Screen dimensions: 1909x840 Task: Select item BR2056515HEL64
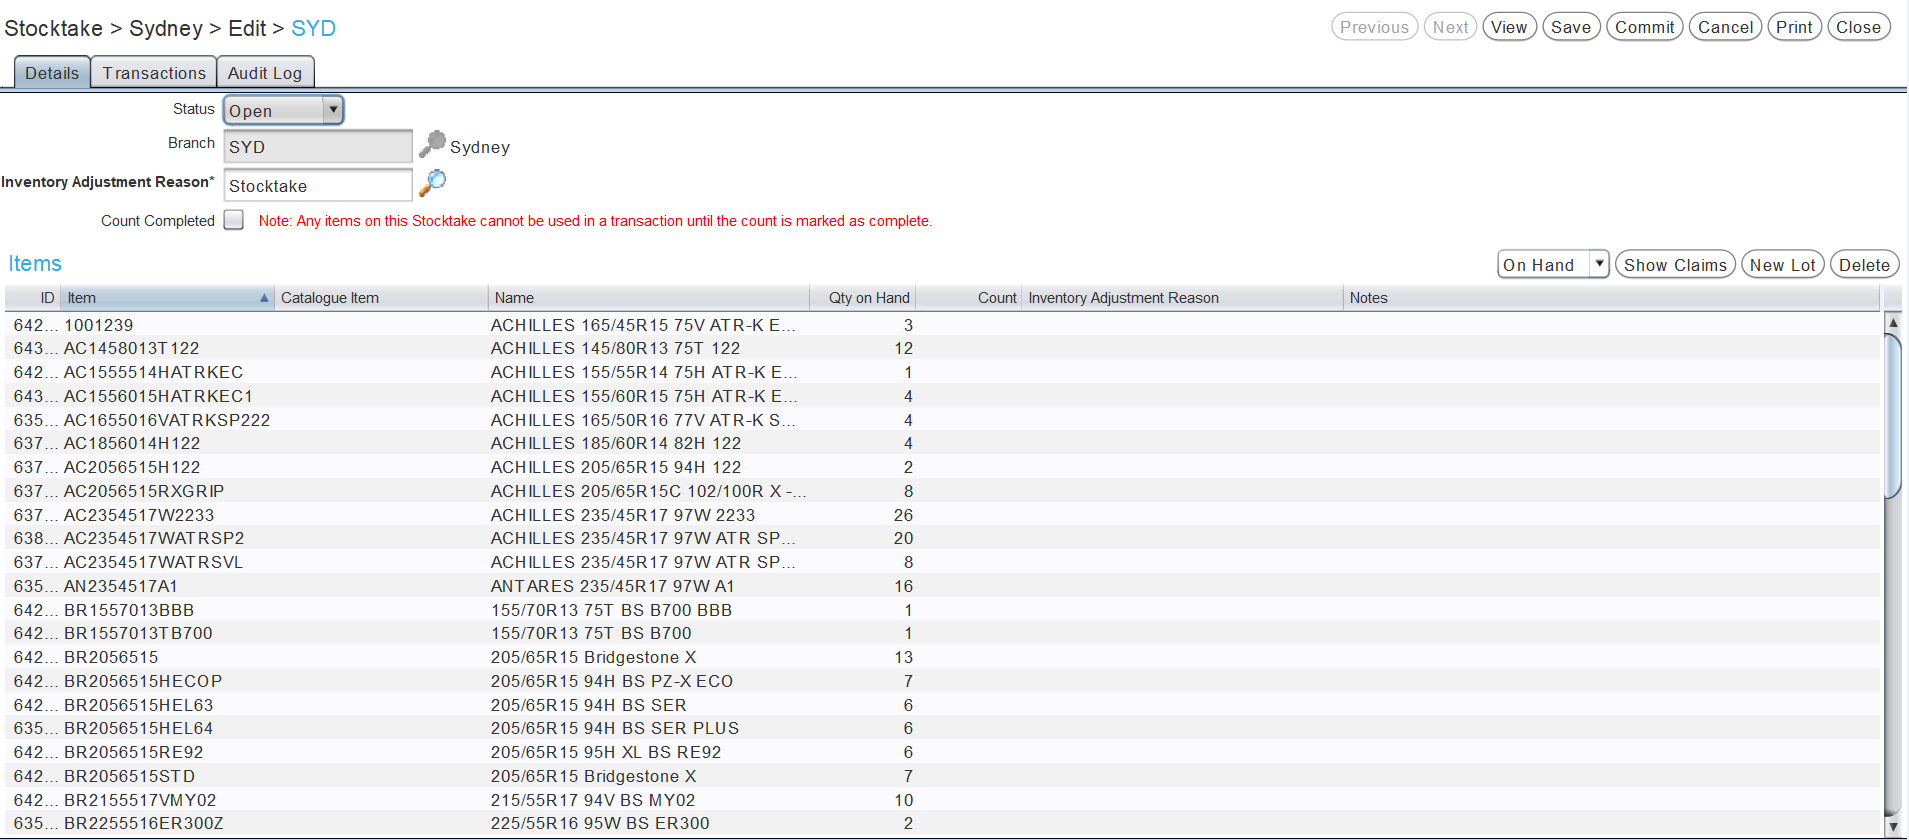pyautogui.click(x=943, y=728)
